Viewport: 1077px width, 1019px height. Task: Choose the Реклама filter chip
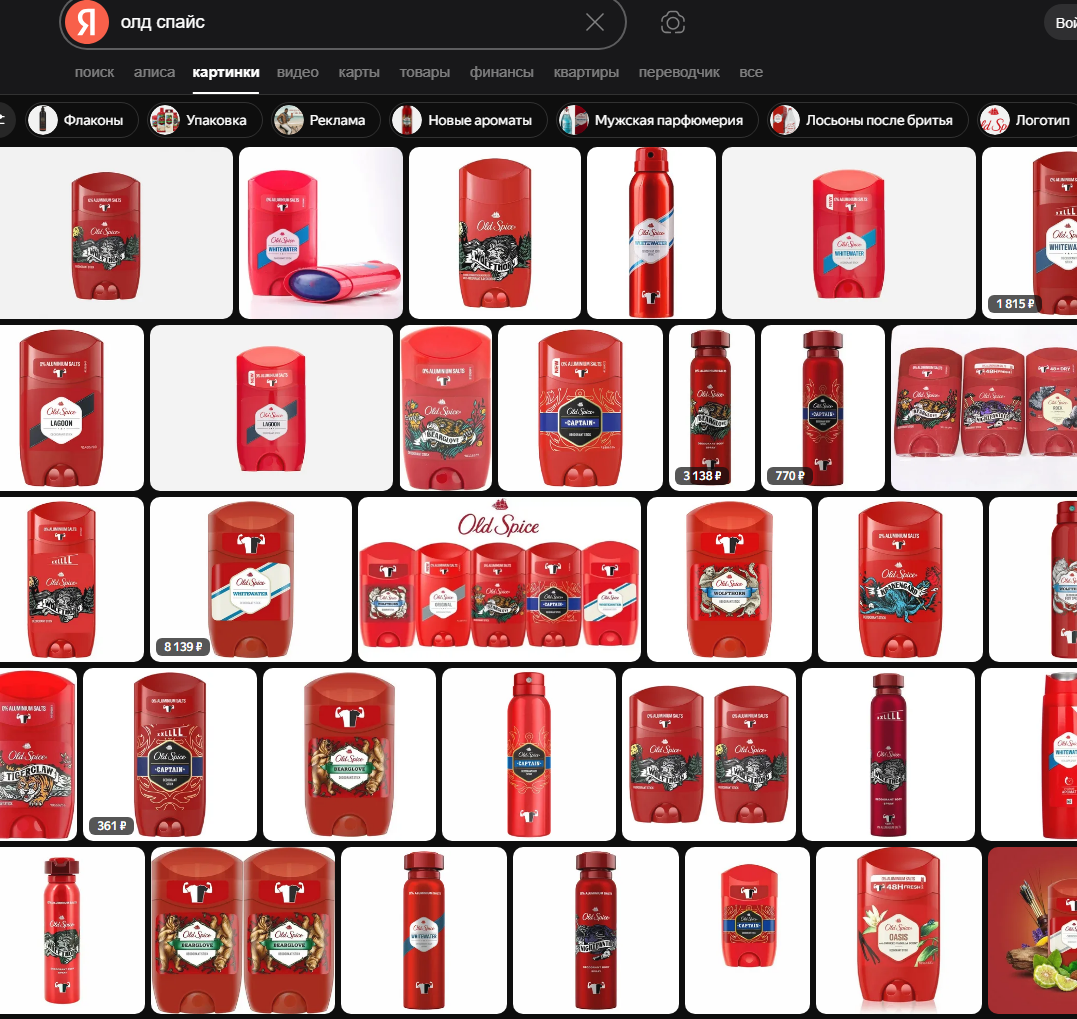[326, 120]
